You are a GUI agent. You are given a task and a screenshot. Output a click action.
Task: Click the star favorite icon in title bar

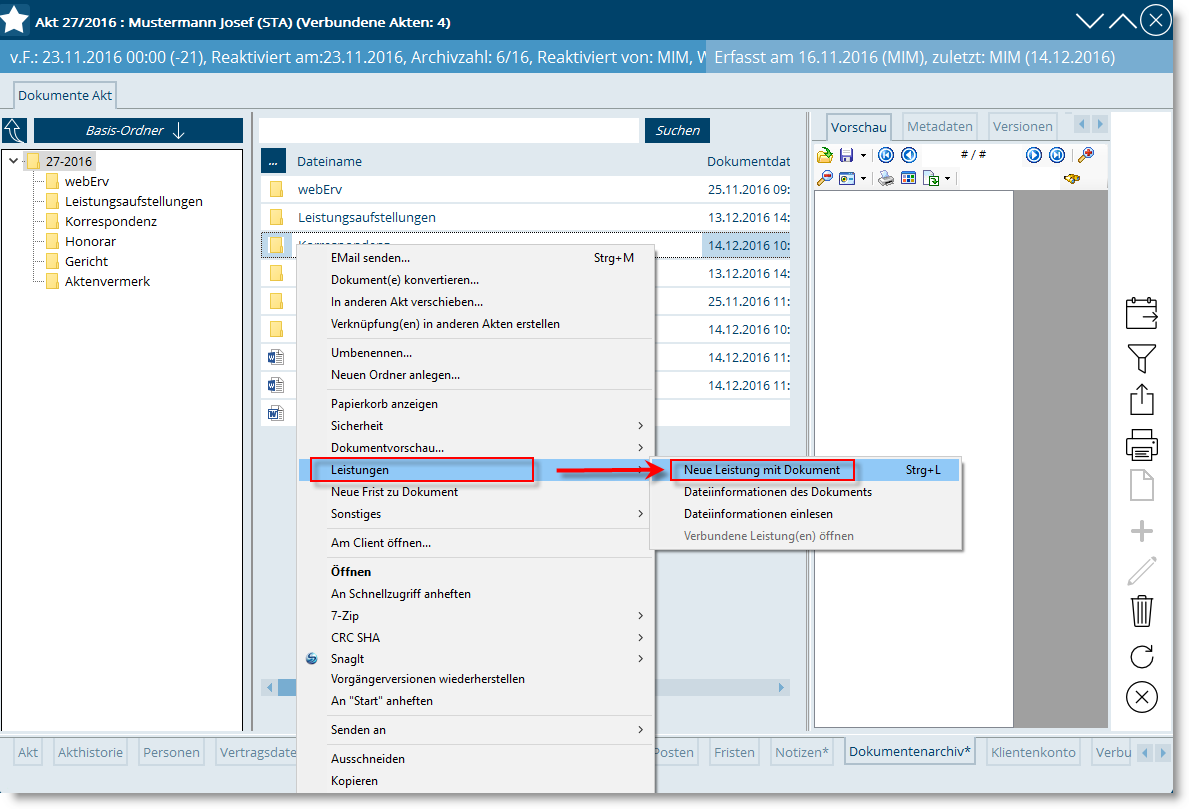tap(14, 20)
